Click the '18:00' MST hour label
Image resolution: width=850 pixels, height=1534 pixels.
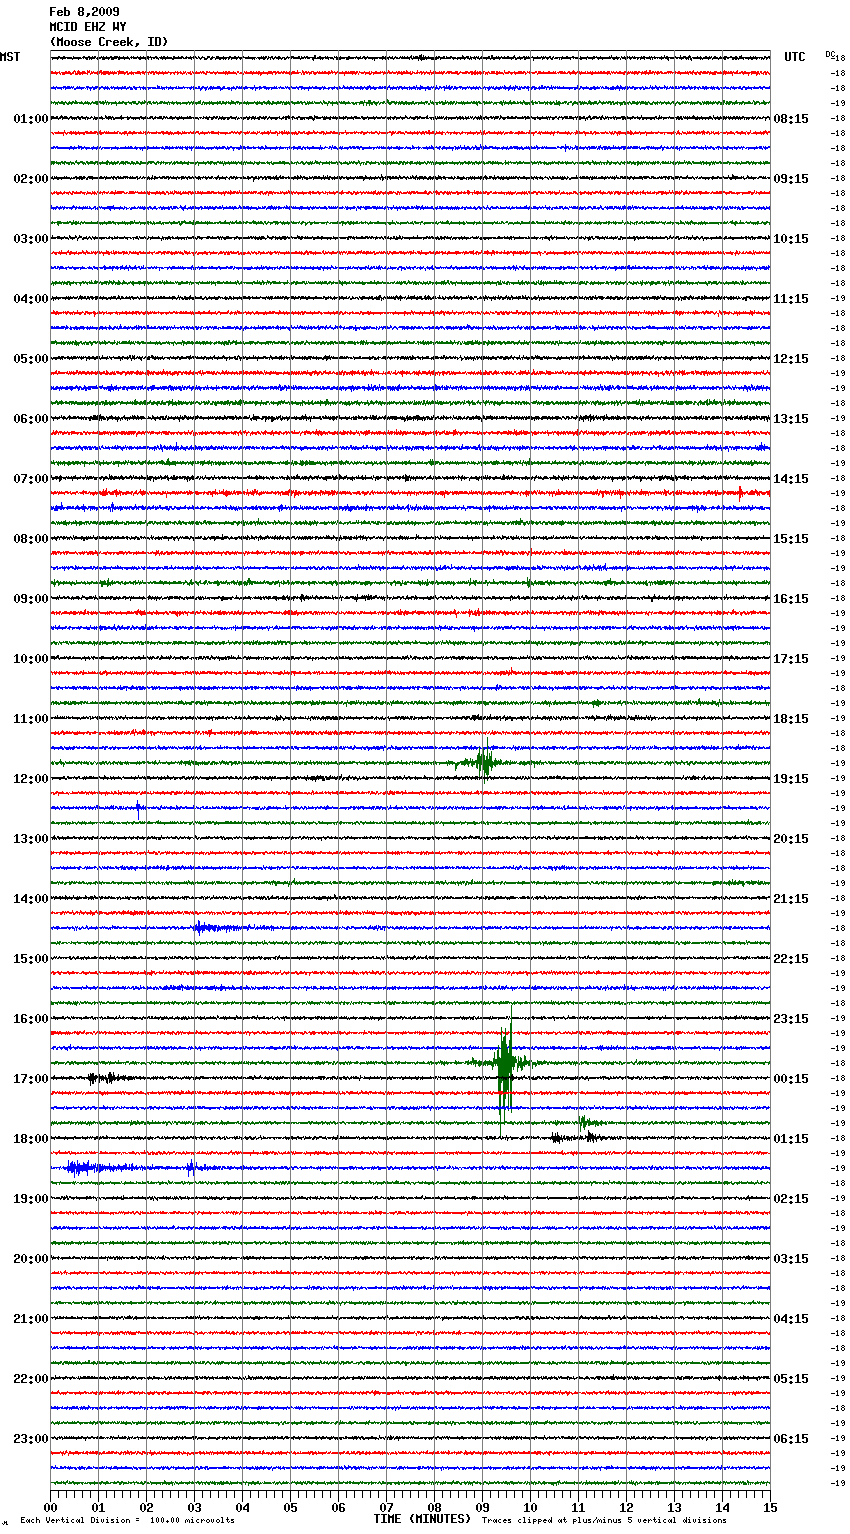click(31, 1139)
